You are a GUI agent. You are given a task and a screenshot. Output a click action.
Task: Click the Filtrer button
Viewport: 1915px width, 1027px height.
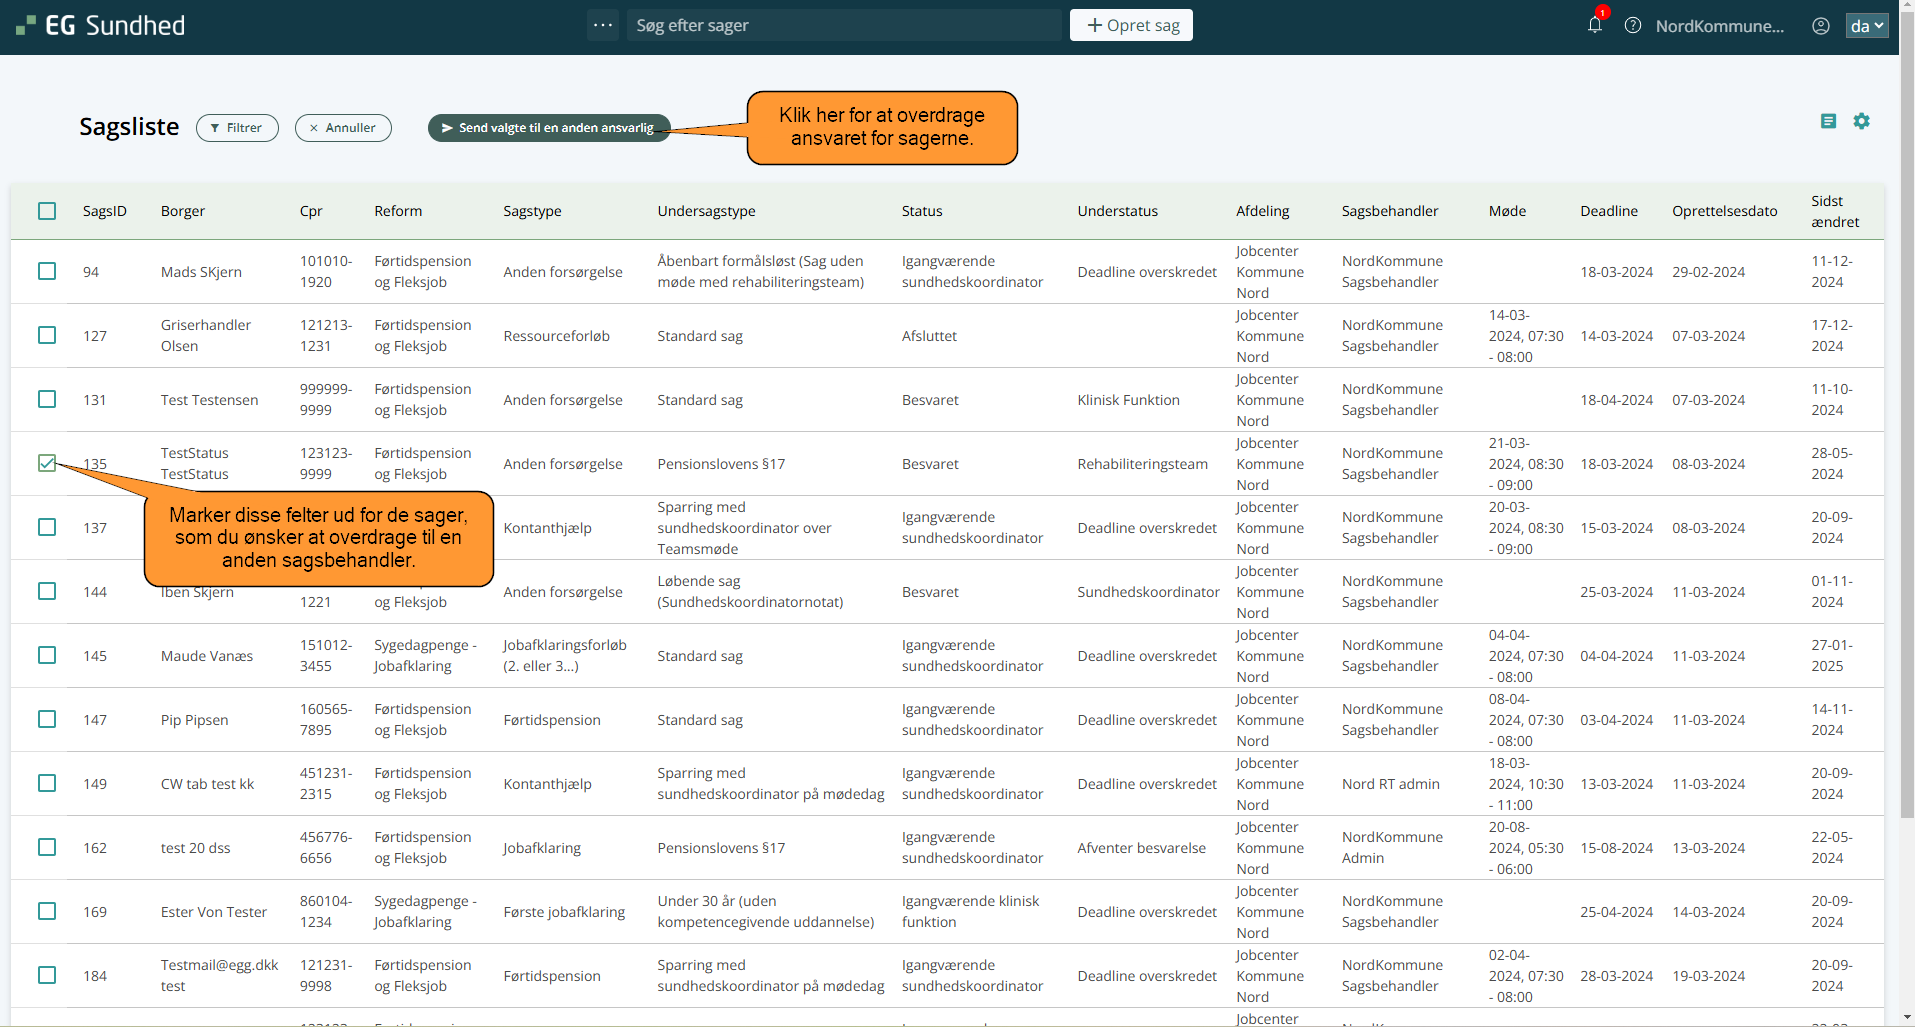(x=237, y=128)
